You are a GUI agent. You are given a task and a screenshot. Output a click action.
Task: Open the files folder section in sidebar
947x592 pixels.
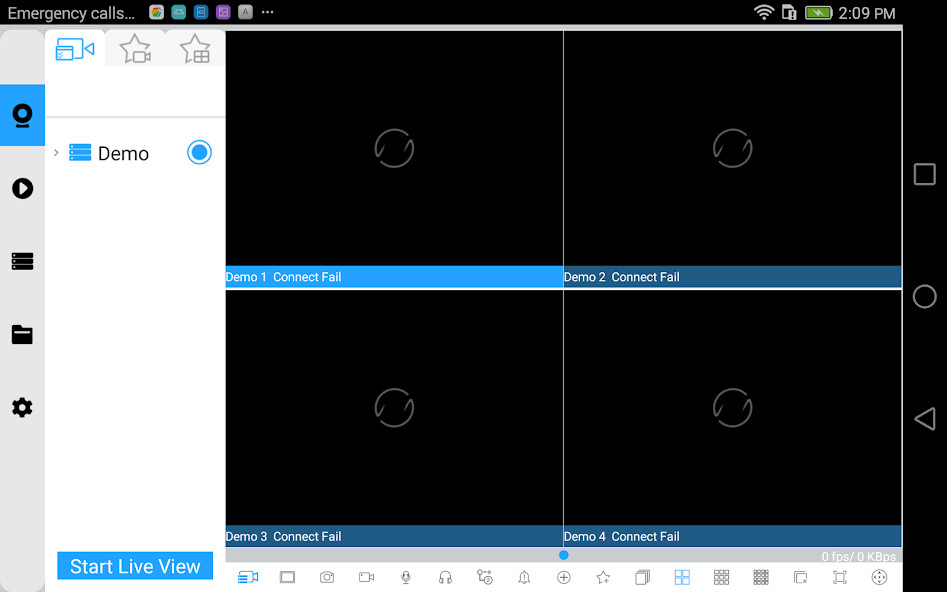click(x=22, y=334)
